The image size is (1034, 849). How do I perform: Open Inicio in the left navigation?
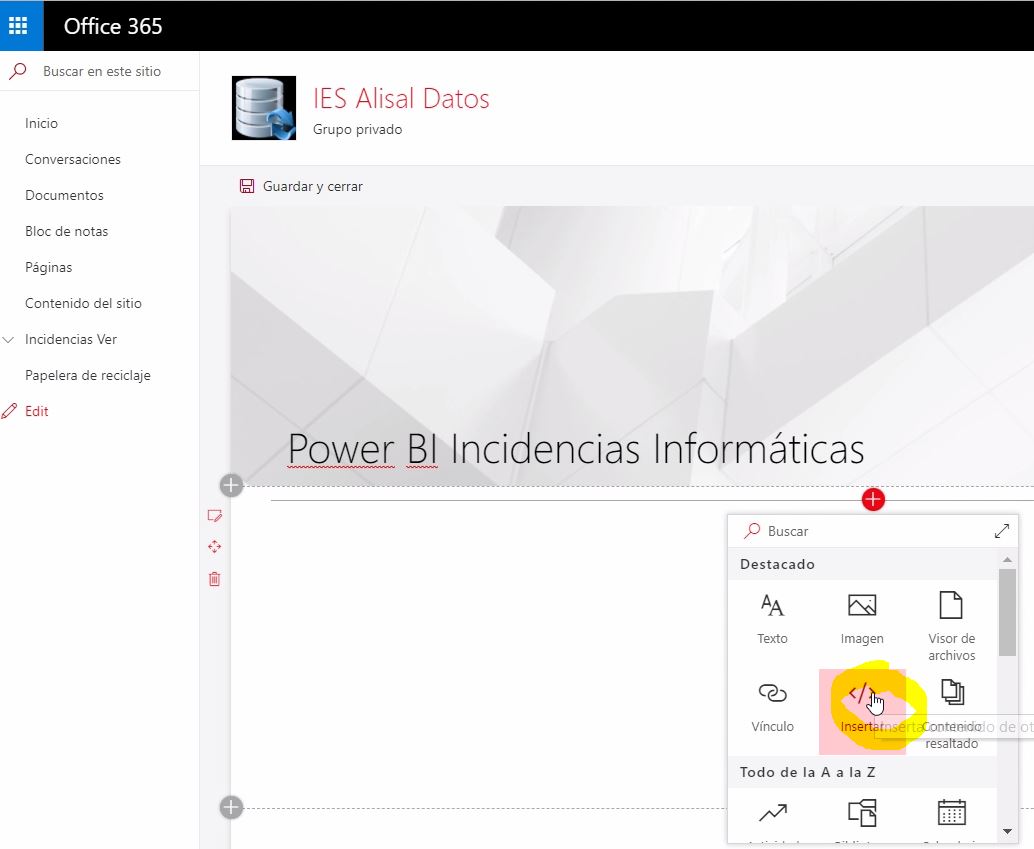coord(42,123)
